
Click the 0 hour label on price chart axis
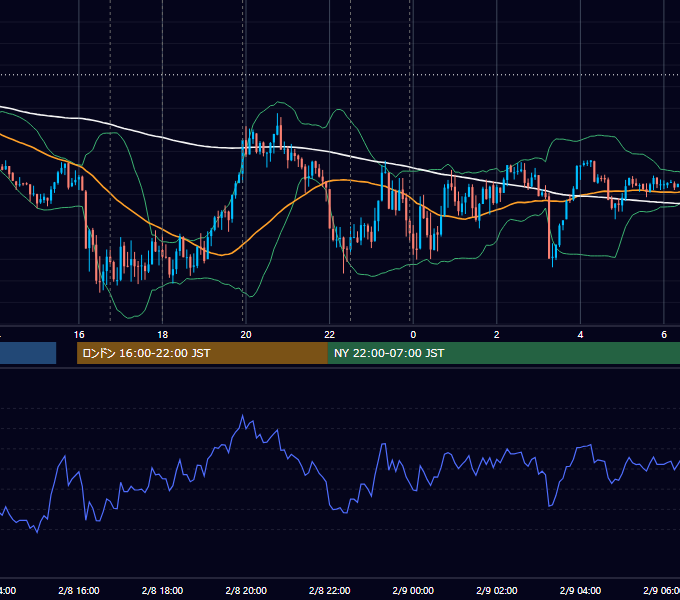point(413,335)
